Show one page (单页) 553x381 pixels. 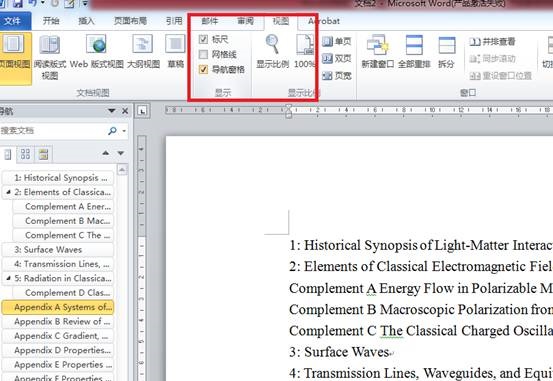(336, 42)
